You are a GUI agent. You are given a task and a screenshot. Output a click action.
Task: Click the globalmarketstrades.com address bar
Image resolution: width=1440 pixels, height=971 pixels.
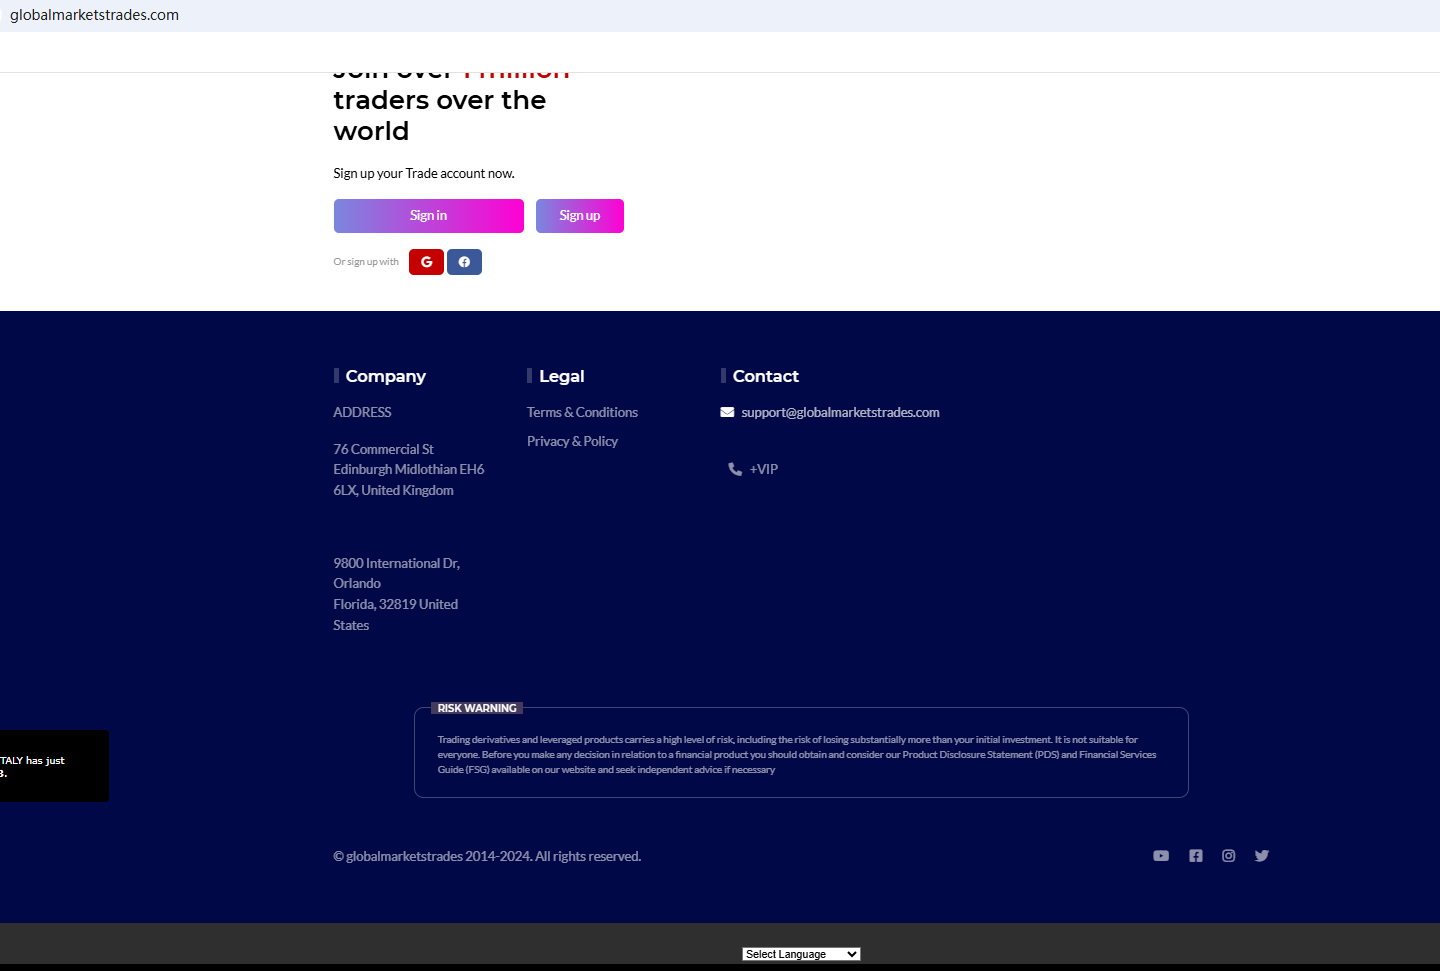point(95,15)
